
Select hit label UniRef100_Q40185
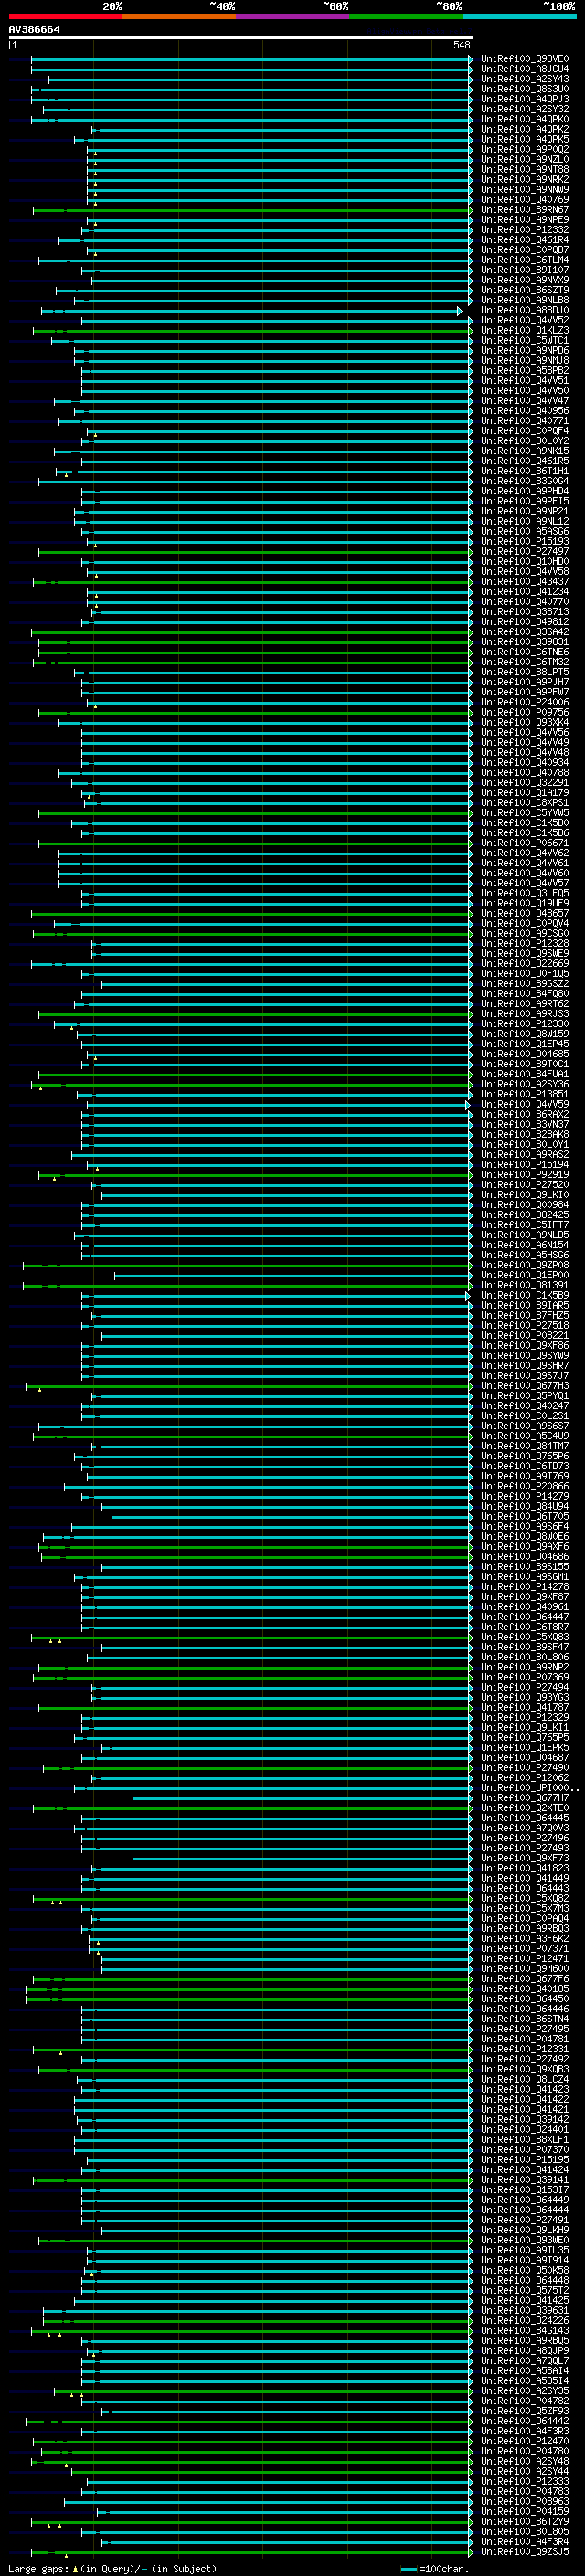point(525,1989)
